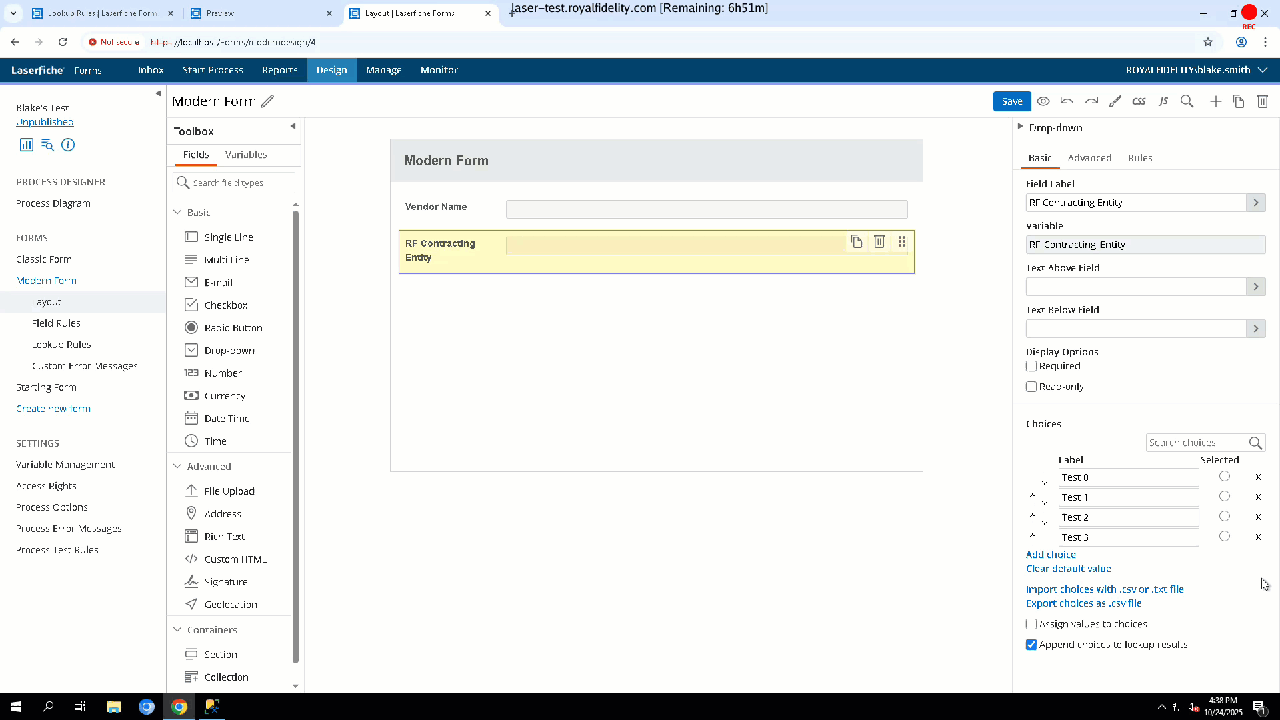Open the Variables toolbox tab
The height and width of the screenshot is (720, 1280).
(246, 155)
